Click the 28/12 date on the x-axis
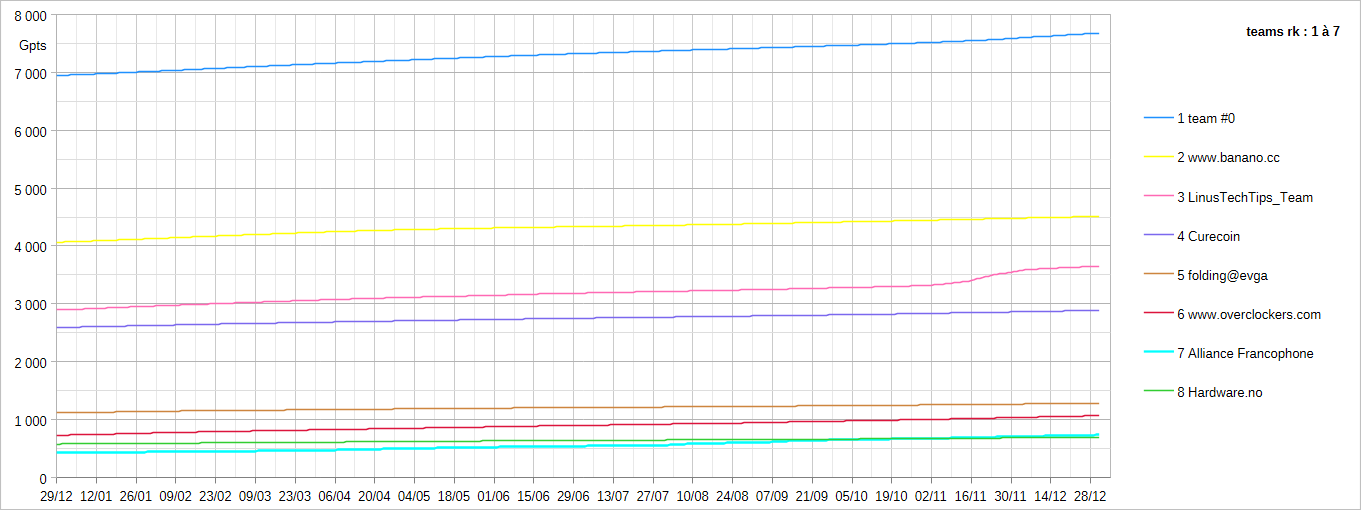This screenshot has height=510, width=1361. pyautogui.click(x=1090, y=495)
